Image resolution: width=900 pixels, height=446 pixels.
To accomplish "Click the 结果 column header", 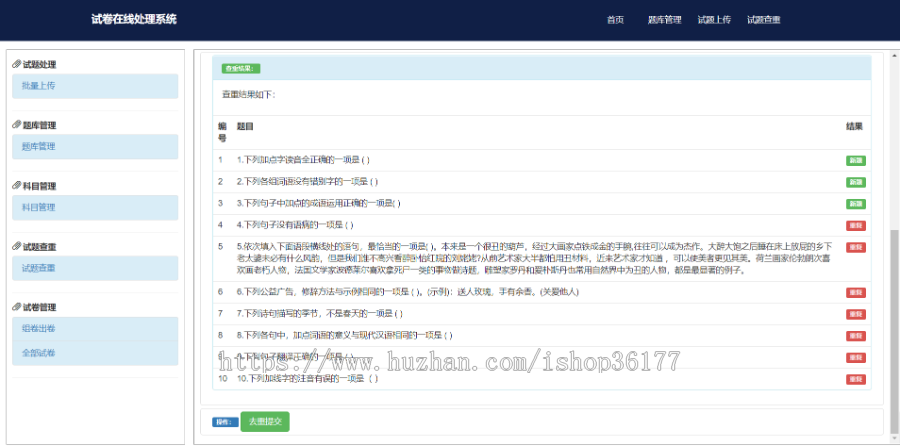I will click(854, 126).
